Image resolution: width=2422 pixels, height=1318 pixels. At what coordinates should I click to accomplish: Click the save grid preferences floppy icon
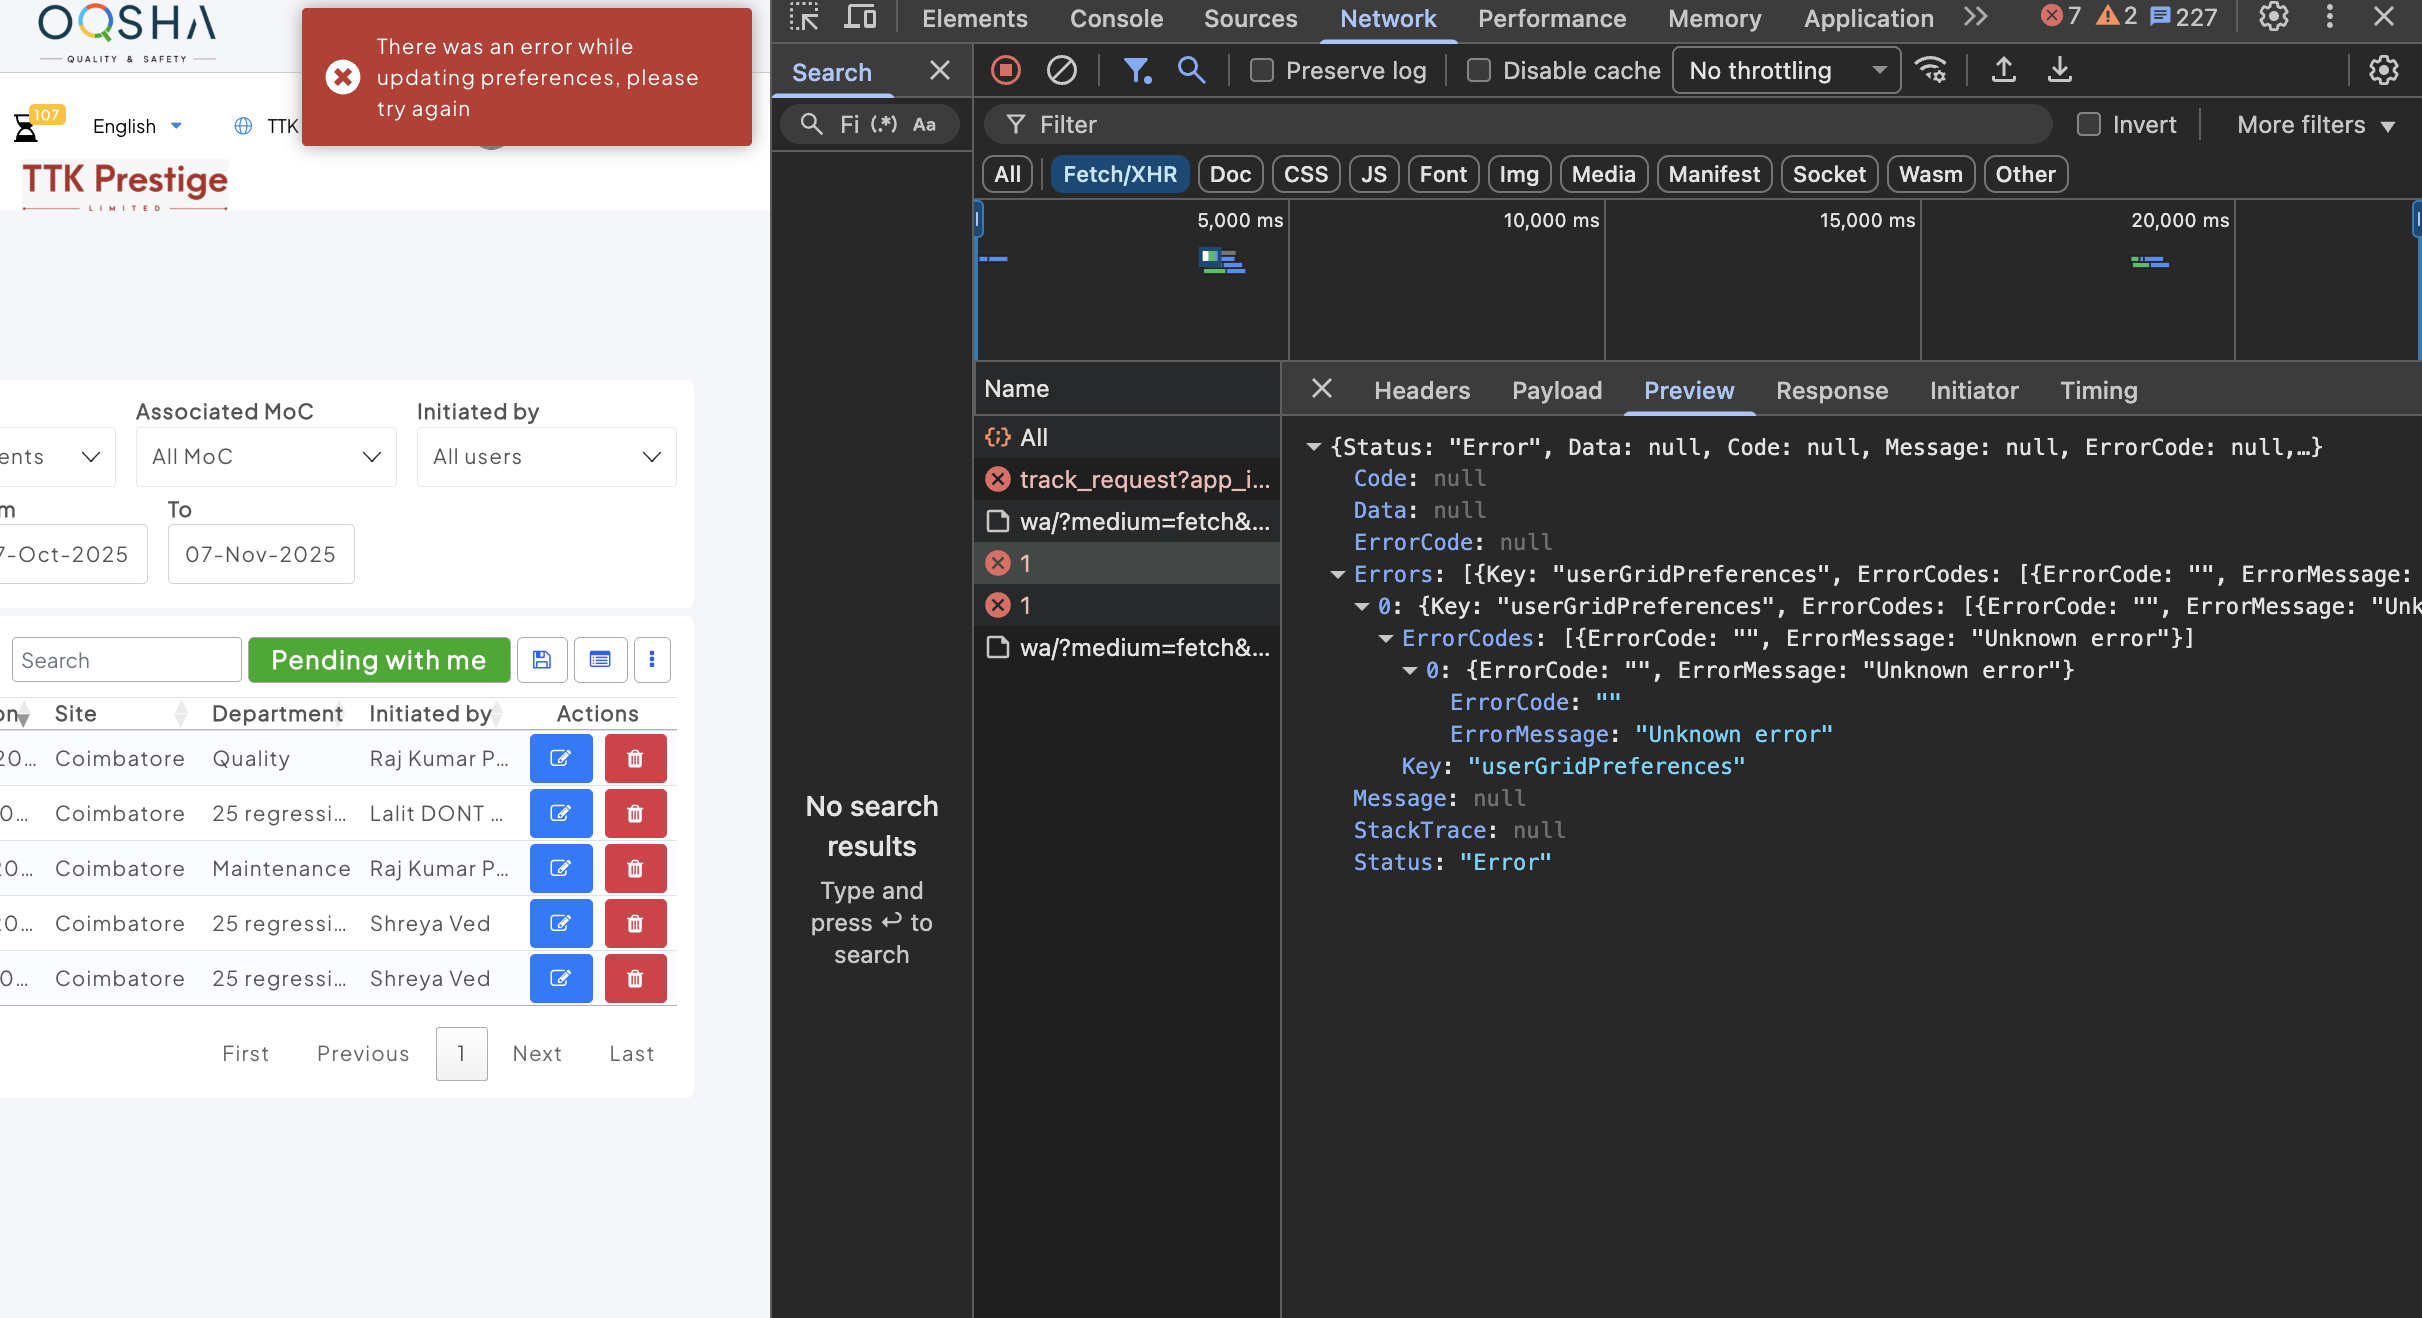coord(542,660)
